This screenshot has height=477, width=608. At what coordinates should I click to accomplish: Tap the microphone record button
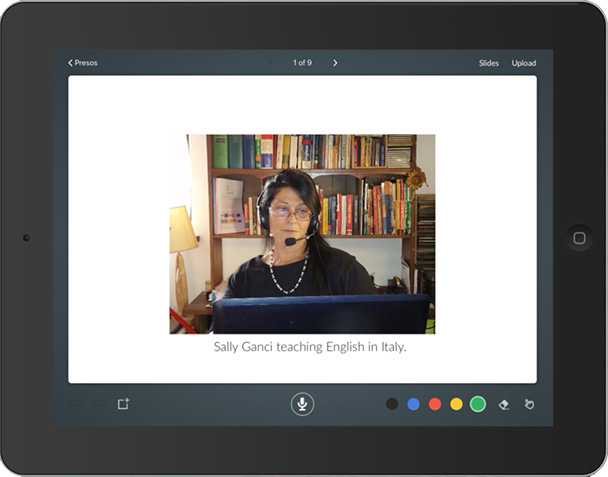coord(302,404)
